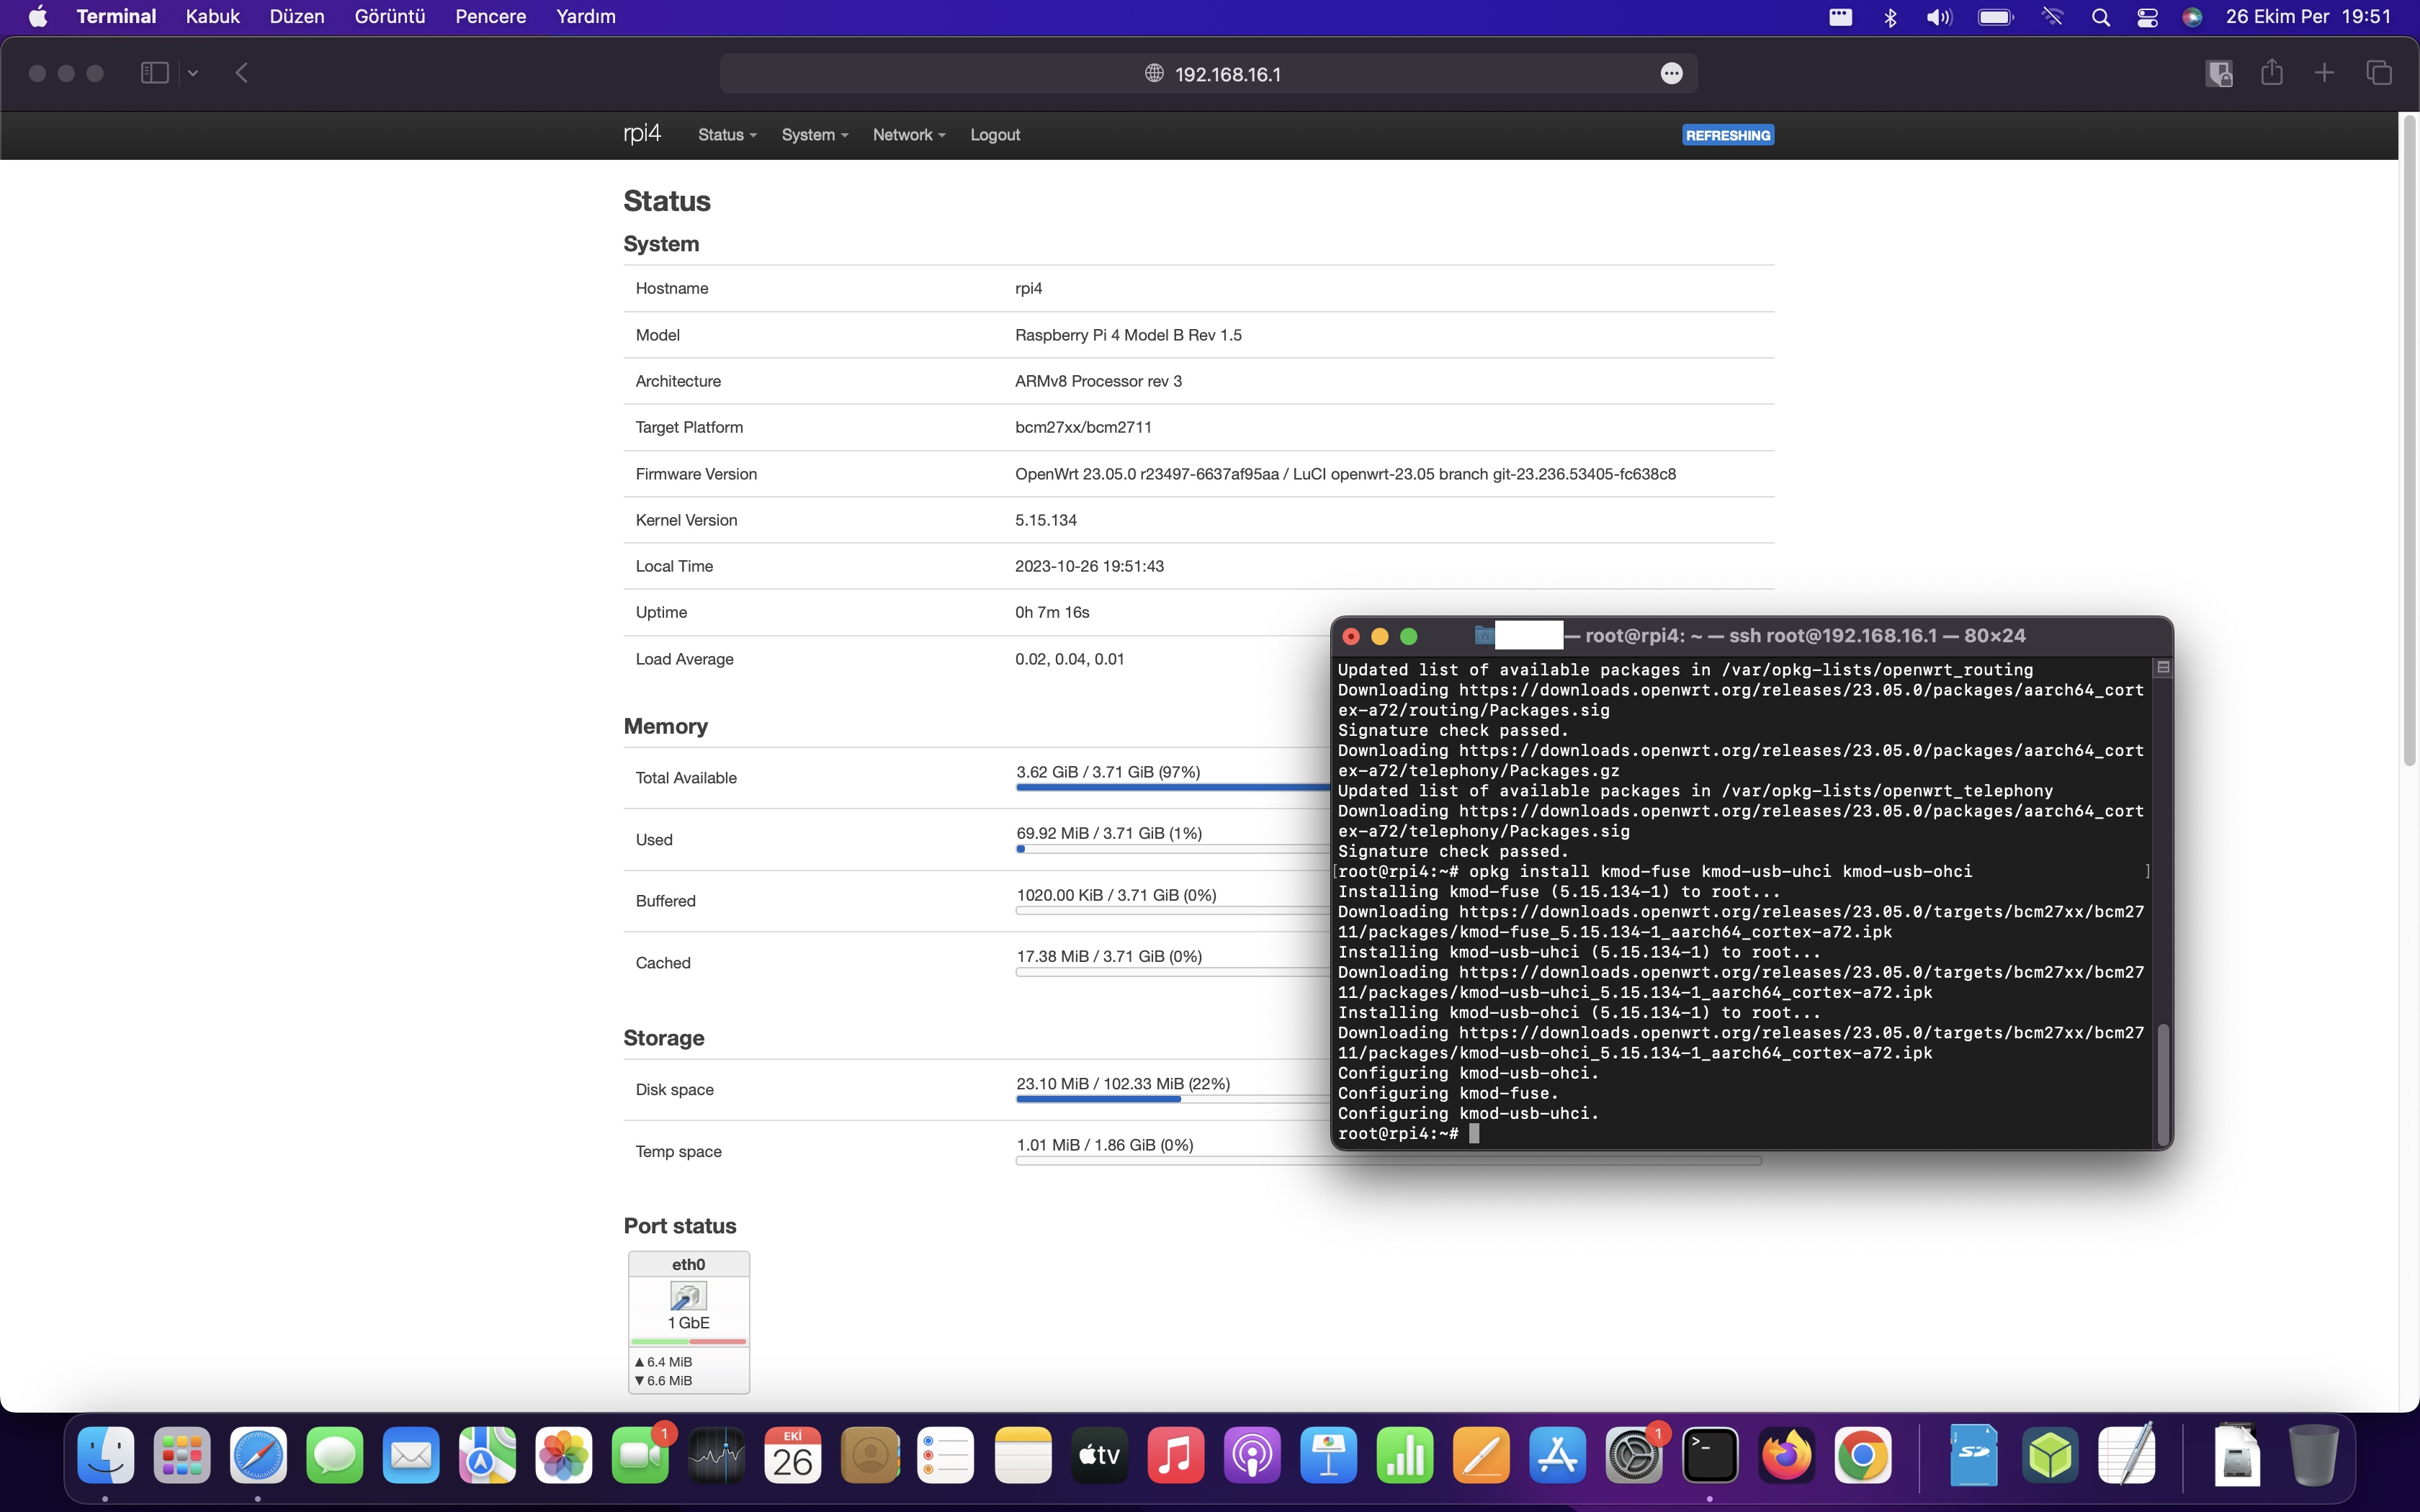Click the privacy report shield icon in Safari
Screen dimensions: 2420x1512
2219,73
